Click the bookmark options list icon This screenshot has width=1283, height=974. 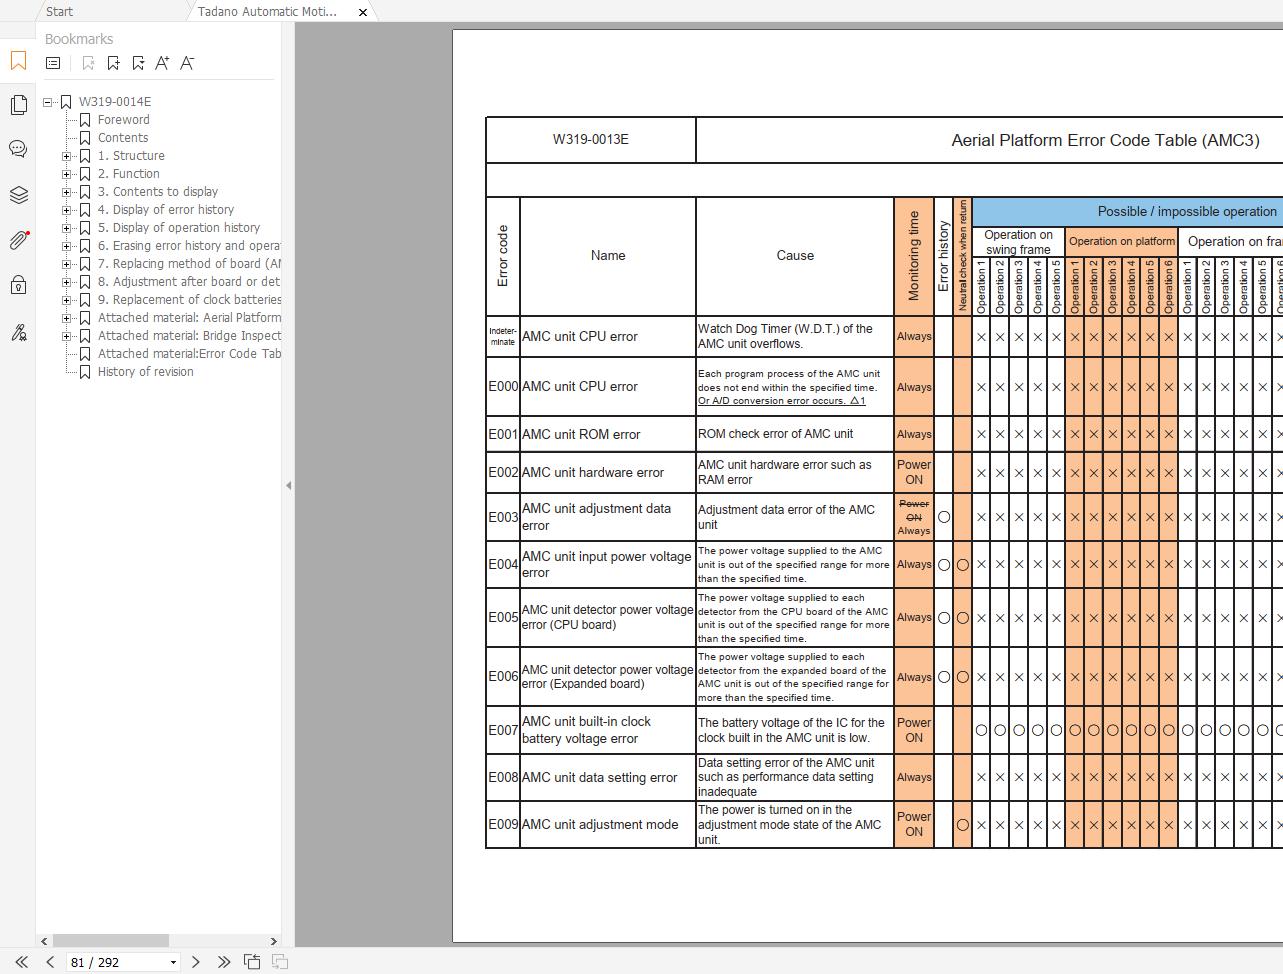point(53,63)
